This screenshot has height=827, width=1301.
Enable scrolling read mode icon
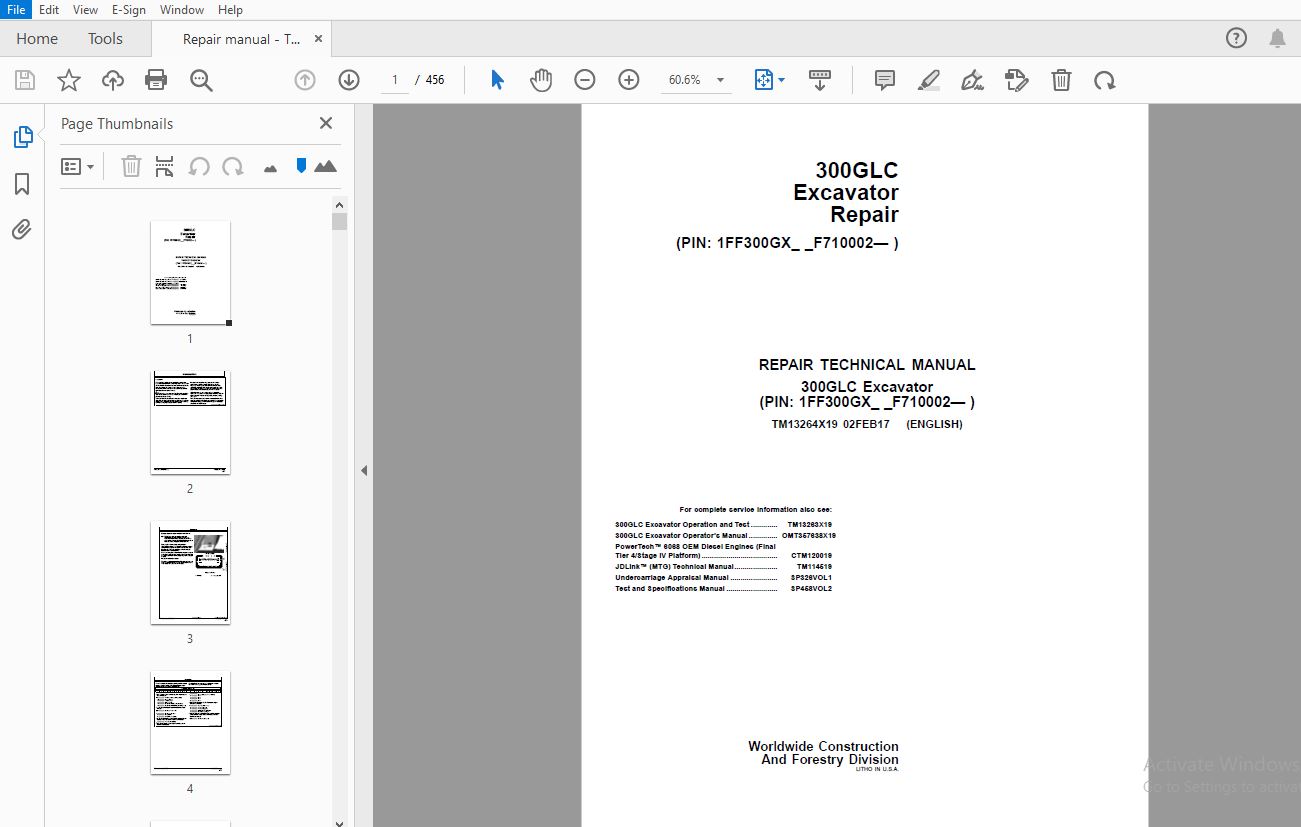pos(820,80)
